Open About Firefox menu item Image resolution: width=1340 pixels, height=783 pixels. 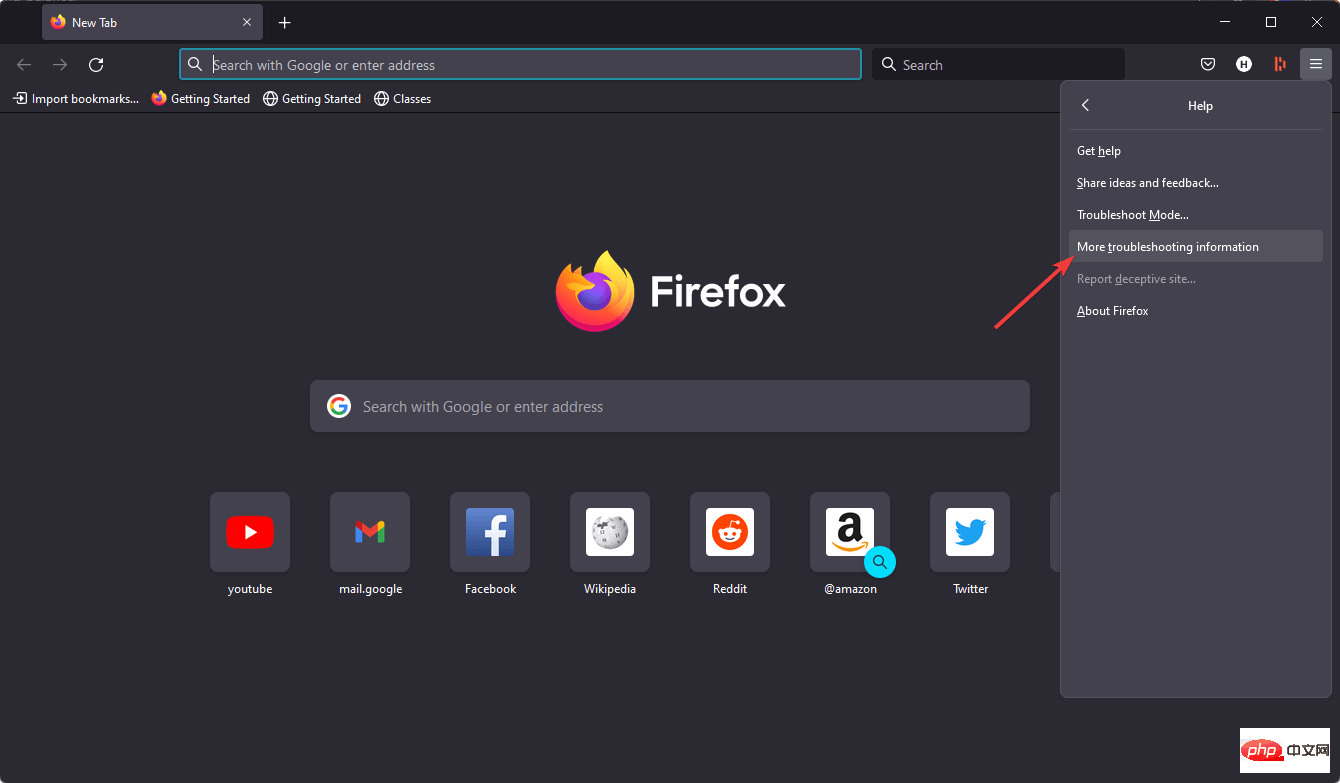click(x=1112, y=311)
